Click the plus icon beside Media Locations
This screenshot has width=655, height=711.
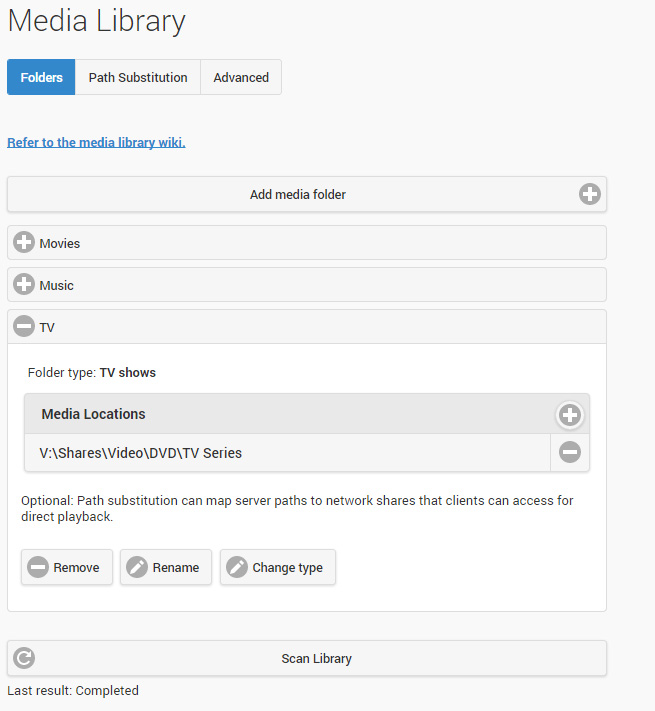point(570,414)
